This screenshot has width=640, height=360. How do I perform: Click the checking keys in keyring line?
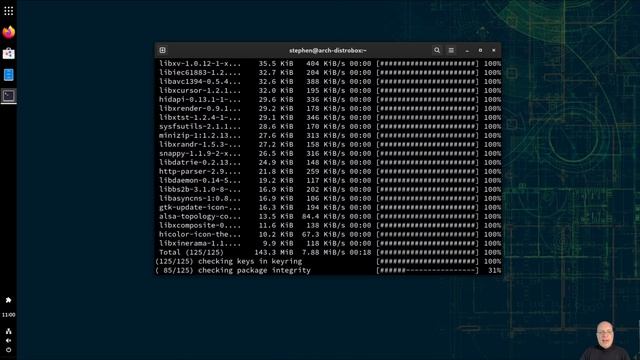coord(328,261)
